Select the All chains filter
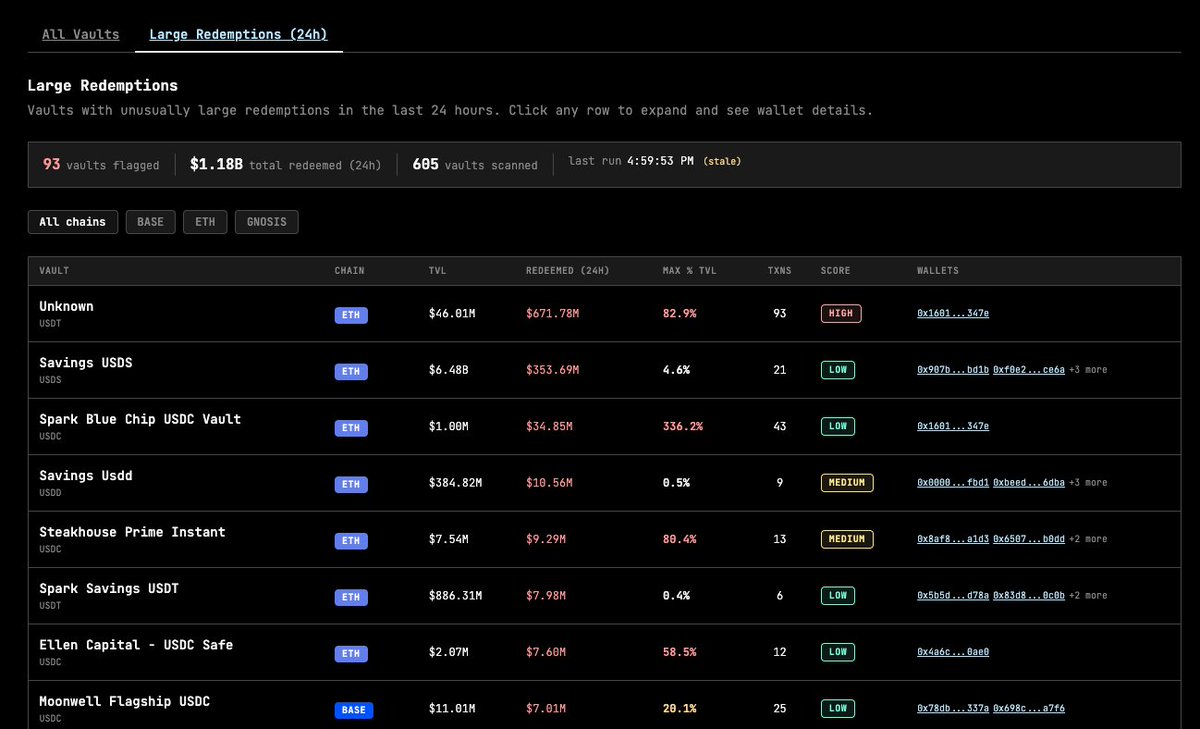Viewport: 1200px width, 729px height. click(73, 222)
